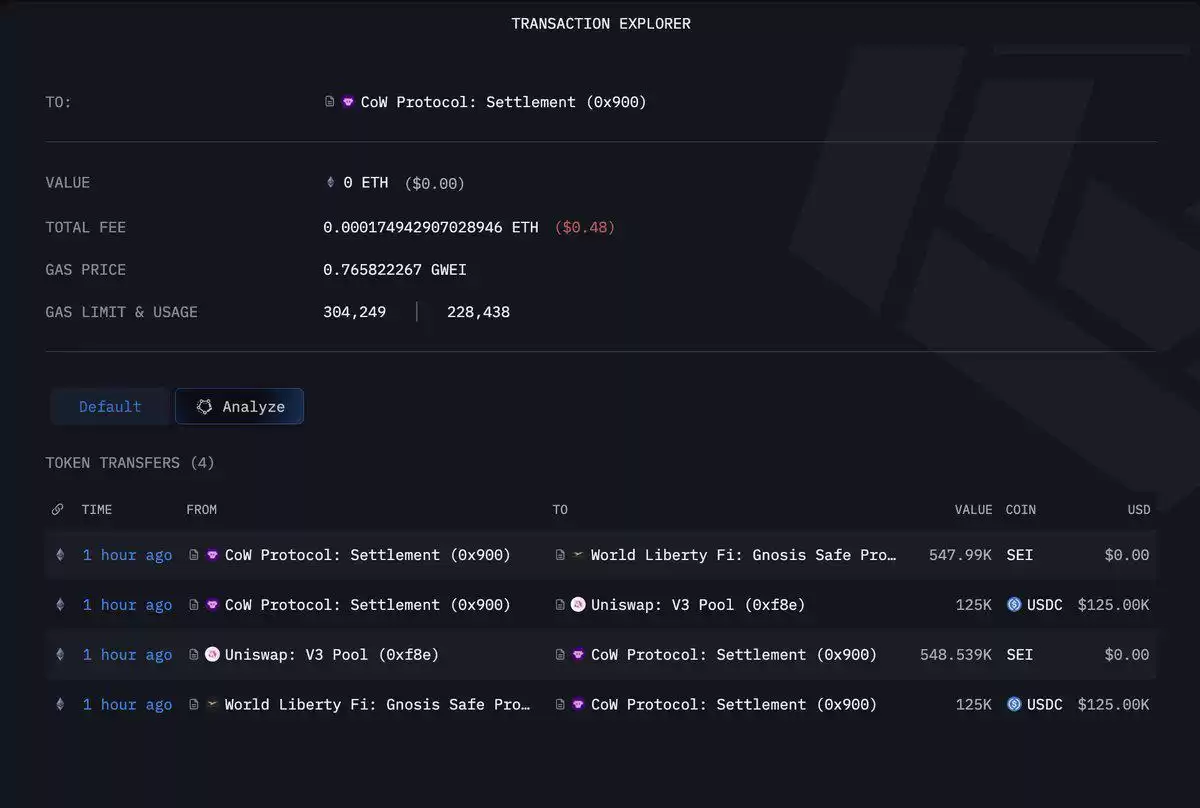The height and width of the screenshot is (808, 1200).
Task: Click the gas usage value 228,438
Action: [479, 312]
